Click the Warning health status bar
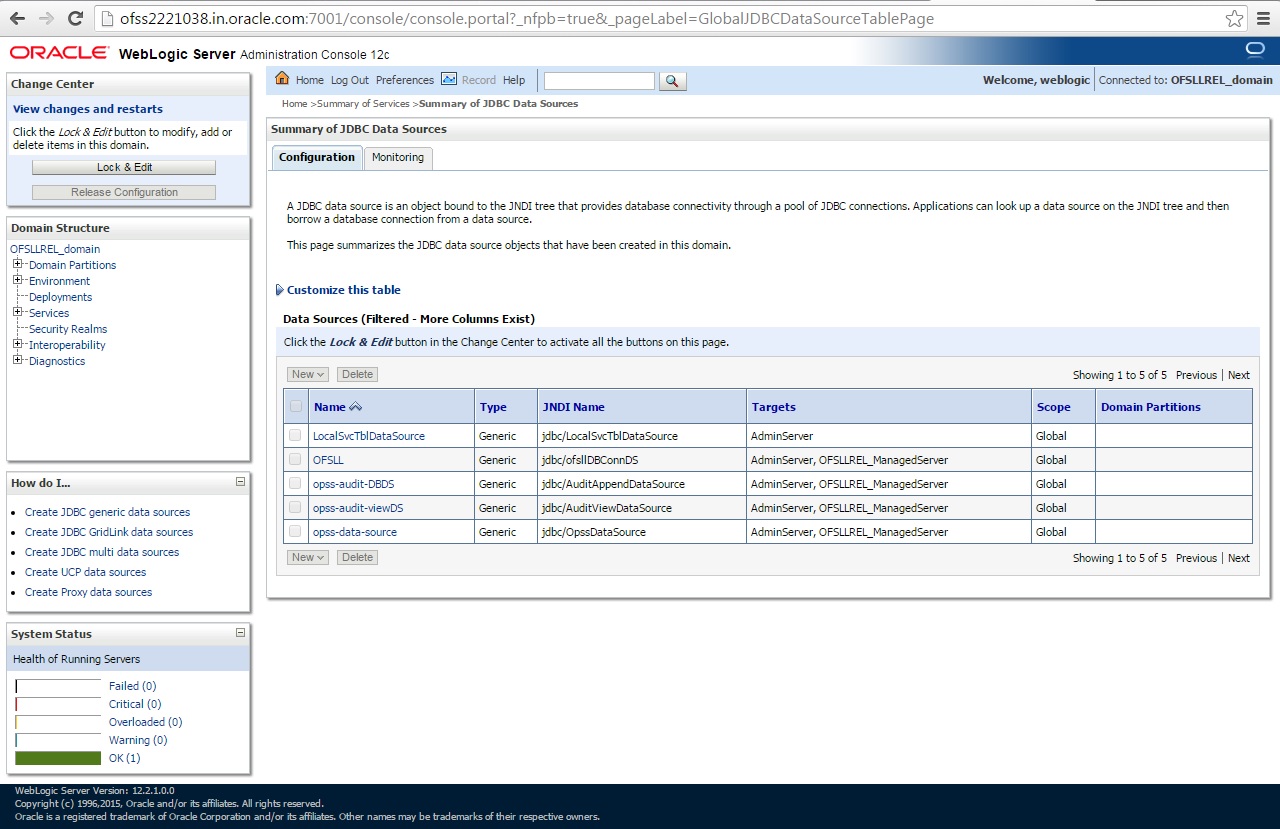Image resolution: width=1280 pixels, height=829 pixels. [x=58, y=740]
